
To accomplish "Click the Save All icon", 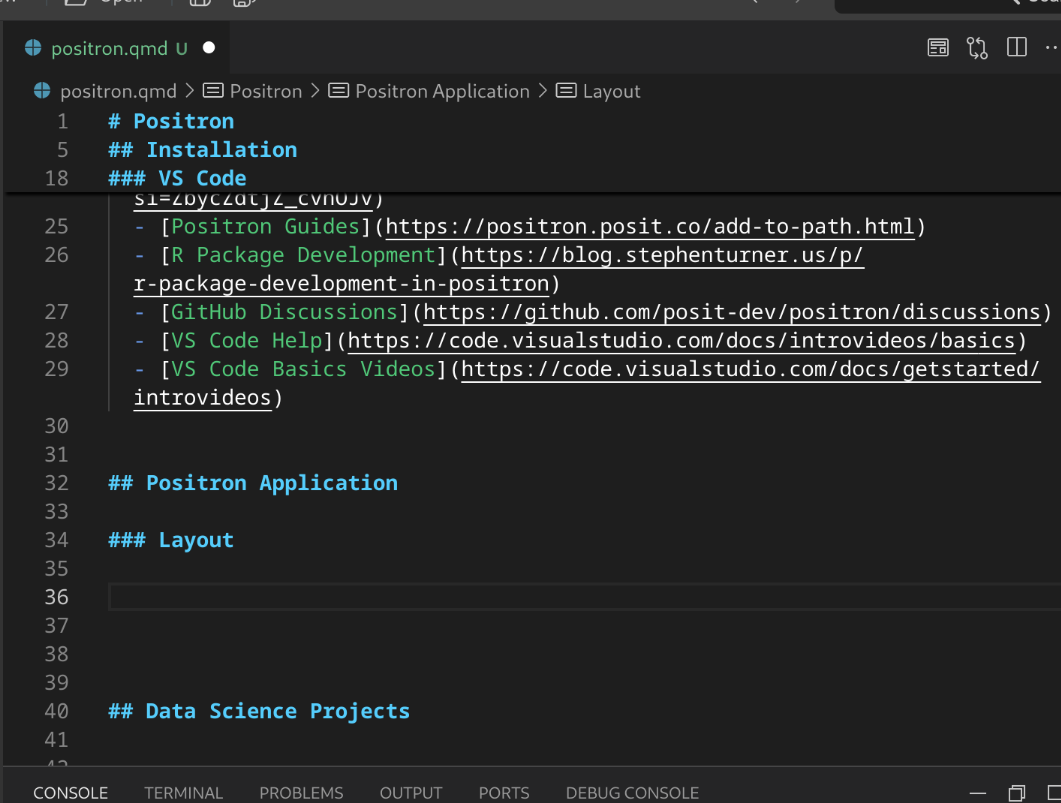I will 243,4.
